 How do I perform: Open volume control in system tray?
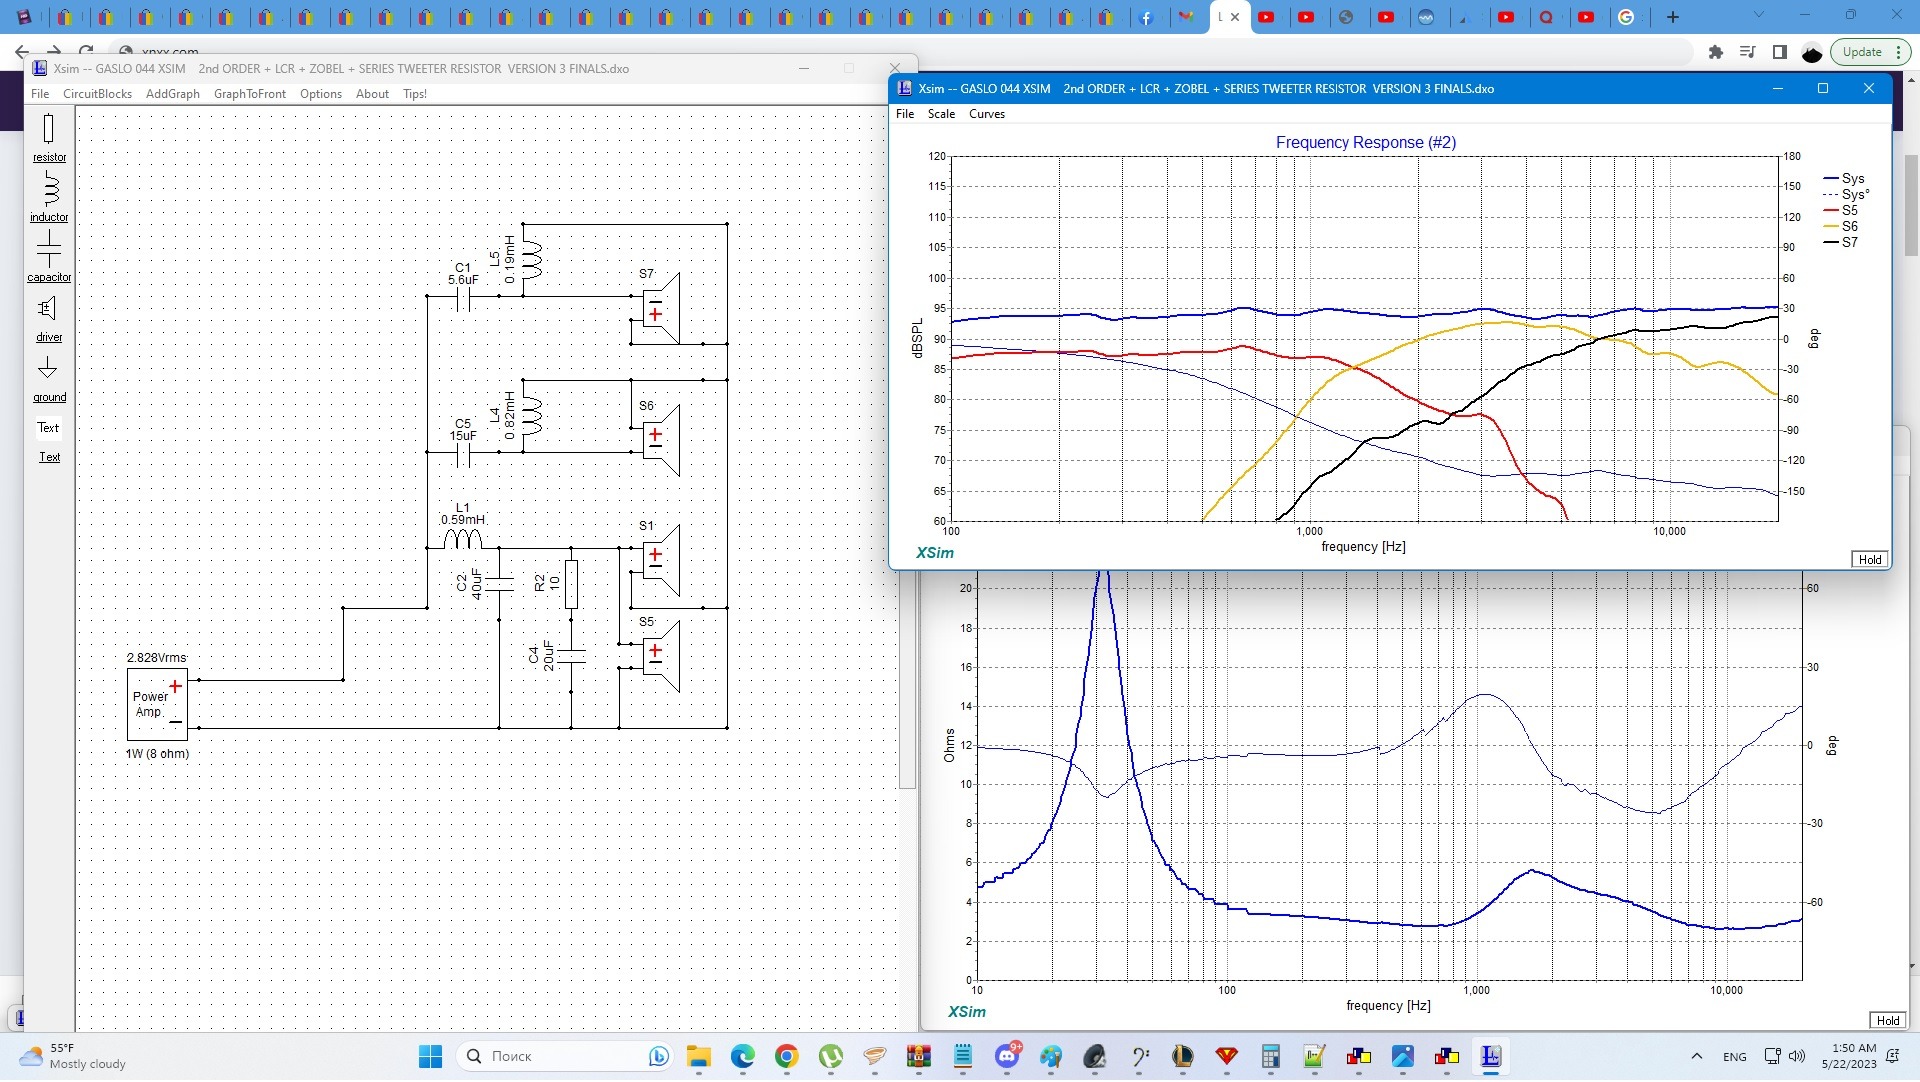[1797, 1056]
